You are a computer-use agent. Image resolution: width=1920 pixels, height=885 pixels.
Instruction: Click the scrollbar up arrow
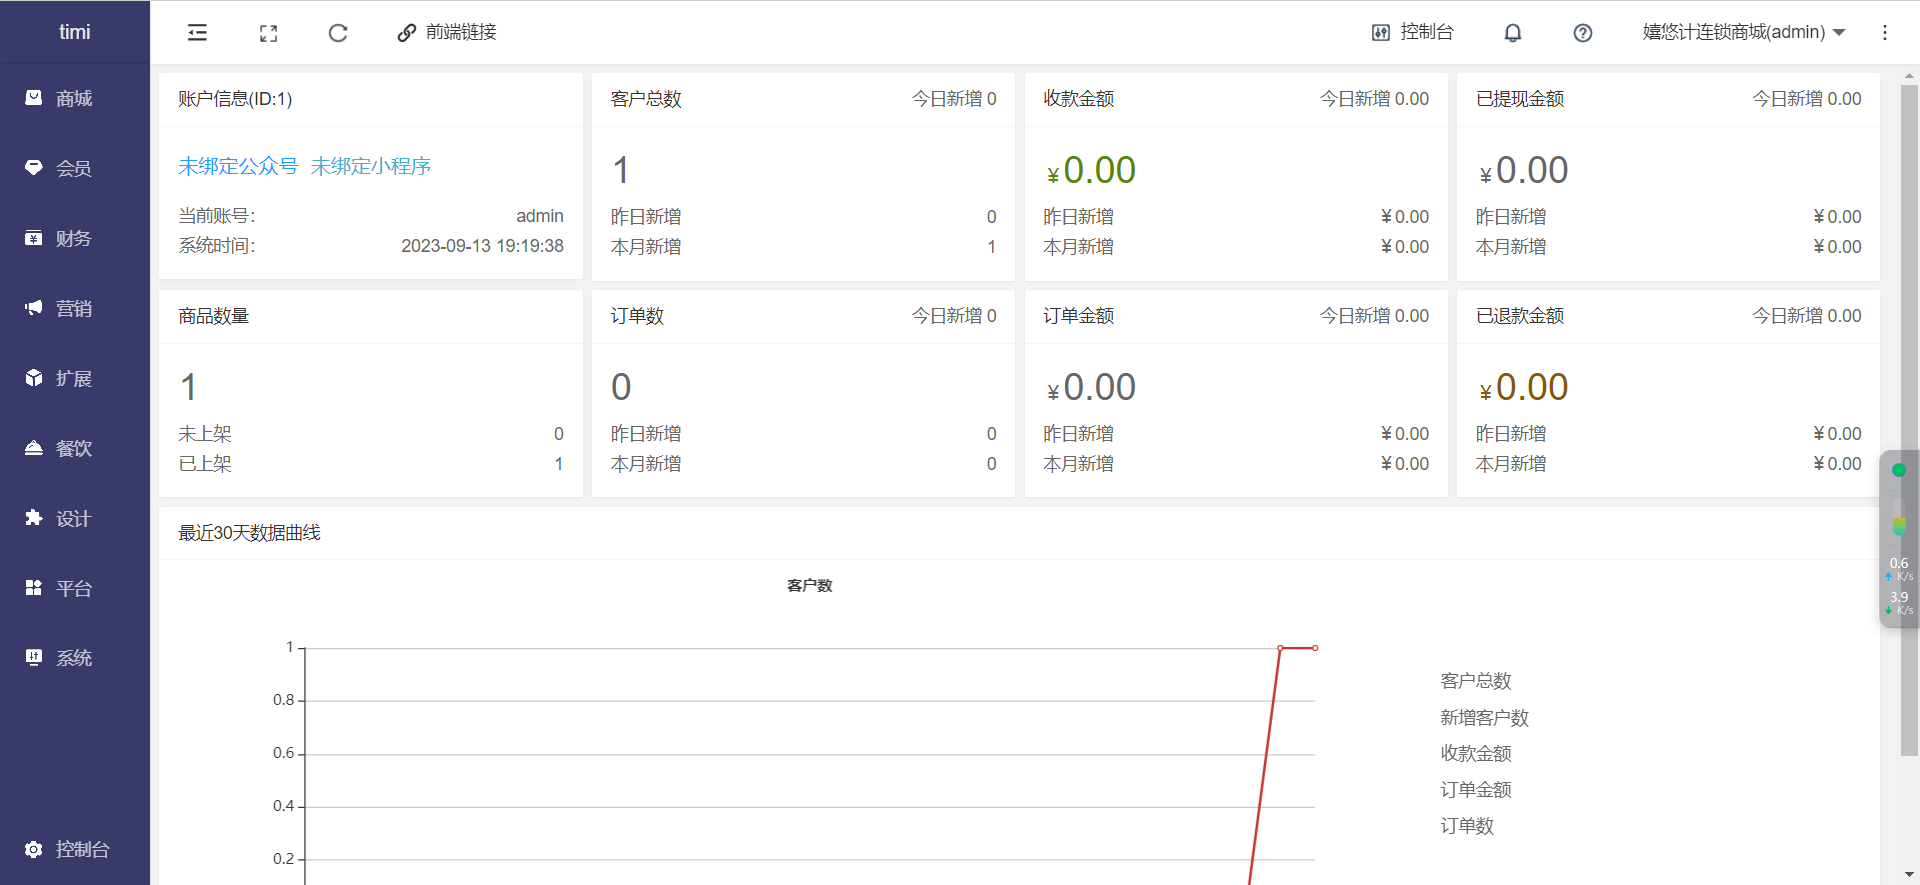tap(1910, 75)
